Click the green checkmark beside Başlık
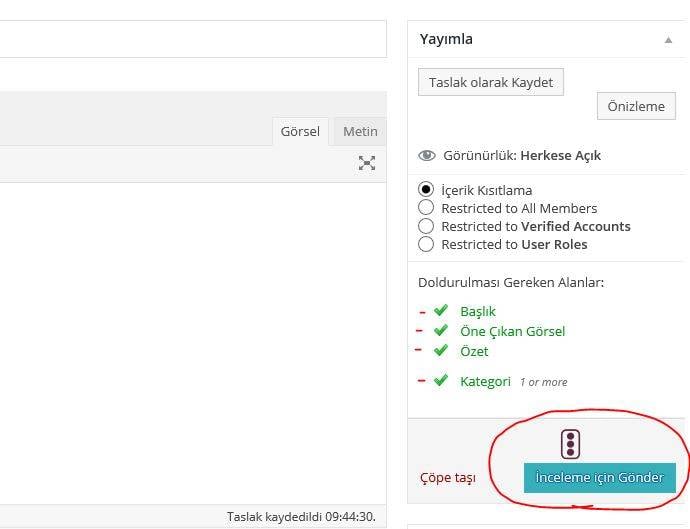Viewport: 690px width, 529px height. 440,311
